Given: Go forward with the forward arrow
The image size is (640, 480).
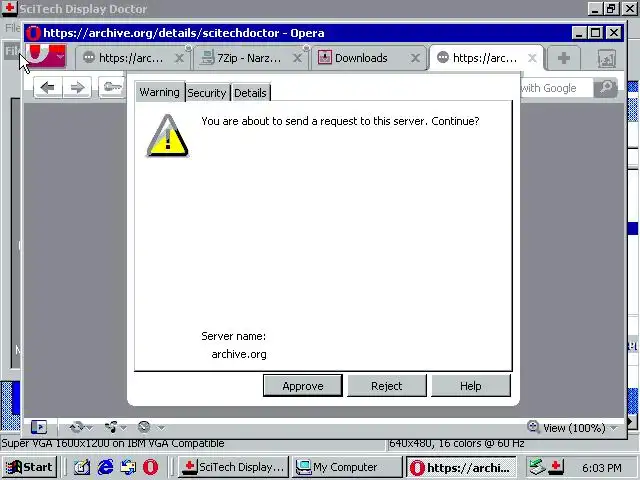Looking at the screenshot, I should click(77, 87).
